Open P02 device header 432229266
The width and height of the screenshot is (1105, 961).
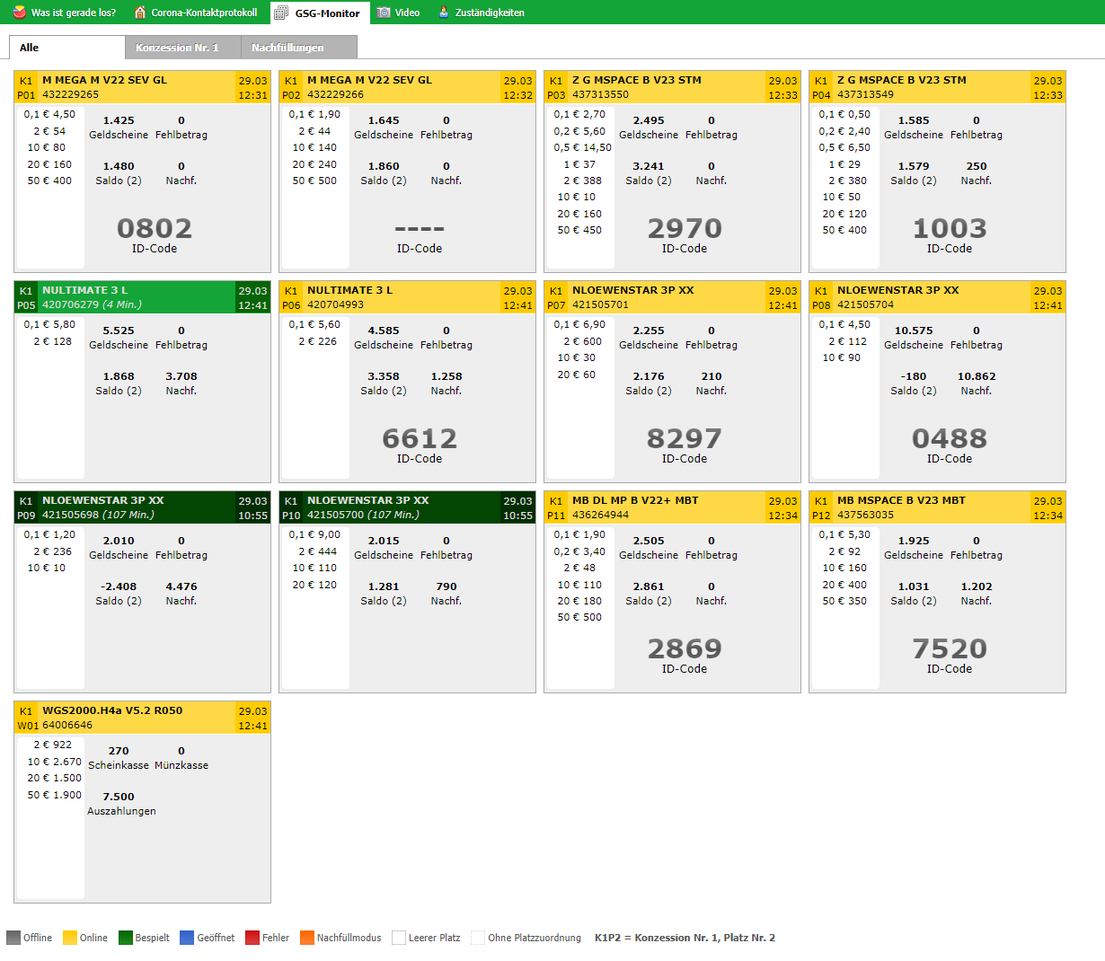(407, 87)
